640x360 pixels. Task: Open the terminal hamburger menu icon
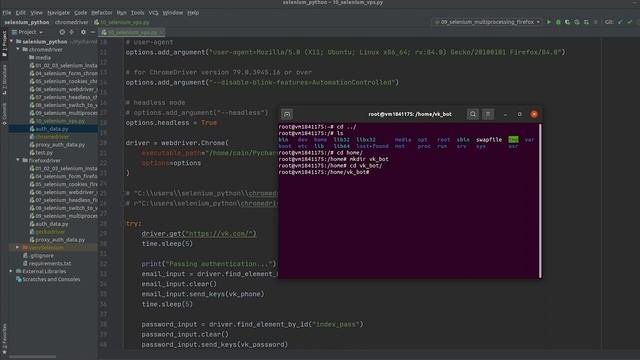(x=488, y=114)
